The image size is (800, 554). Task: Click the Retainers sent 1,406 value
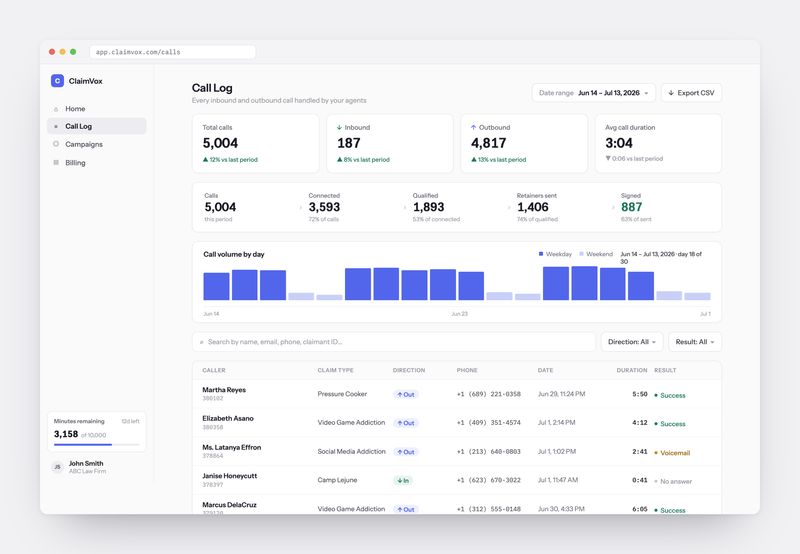click(x=533, y=207)
